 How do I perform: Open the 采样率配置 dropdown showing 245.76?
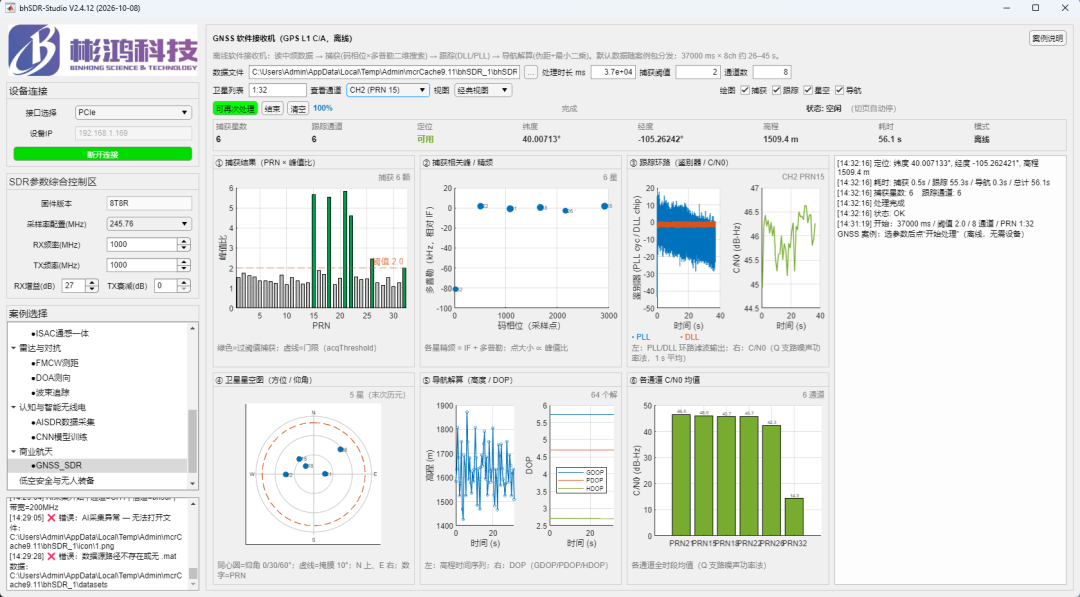[x=149, y=224]
